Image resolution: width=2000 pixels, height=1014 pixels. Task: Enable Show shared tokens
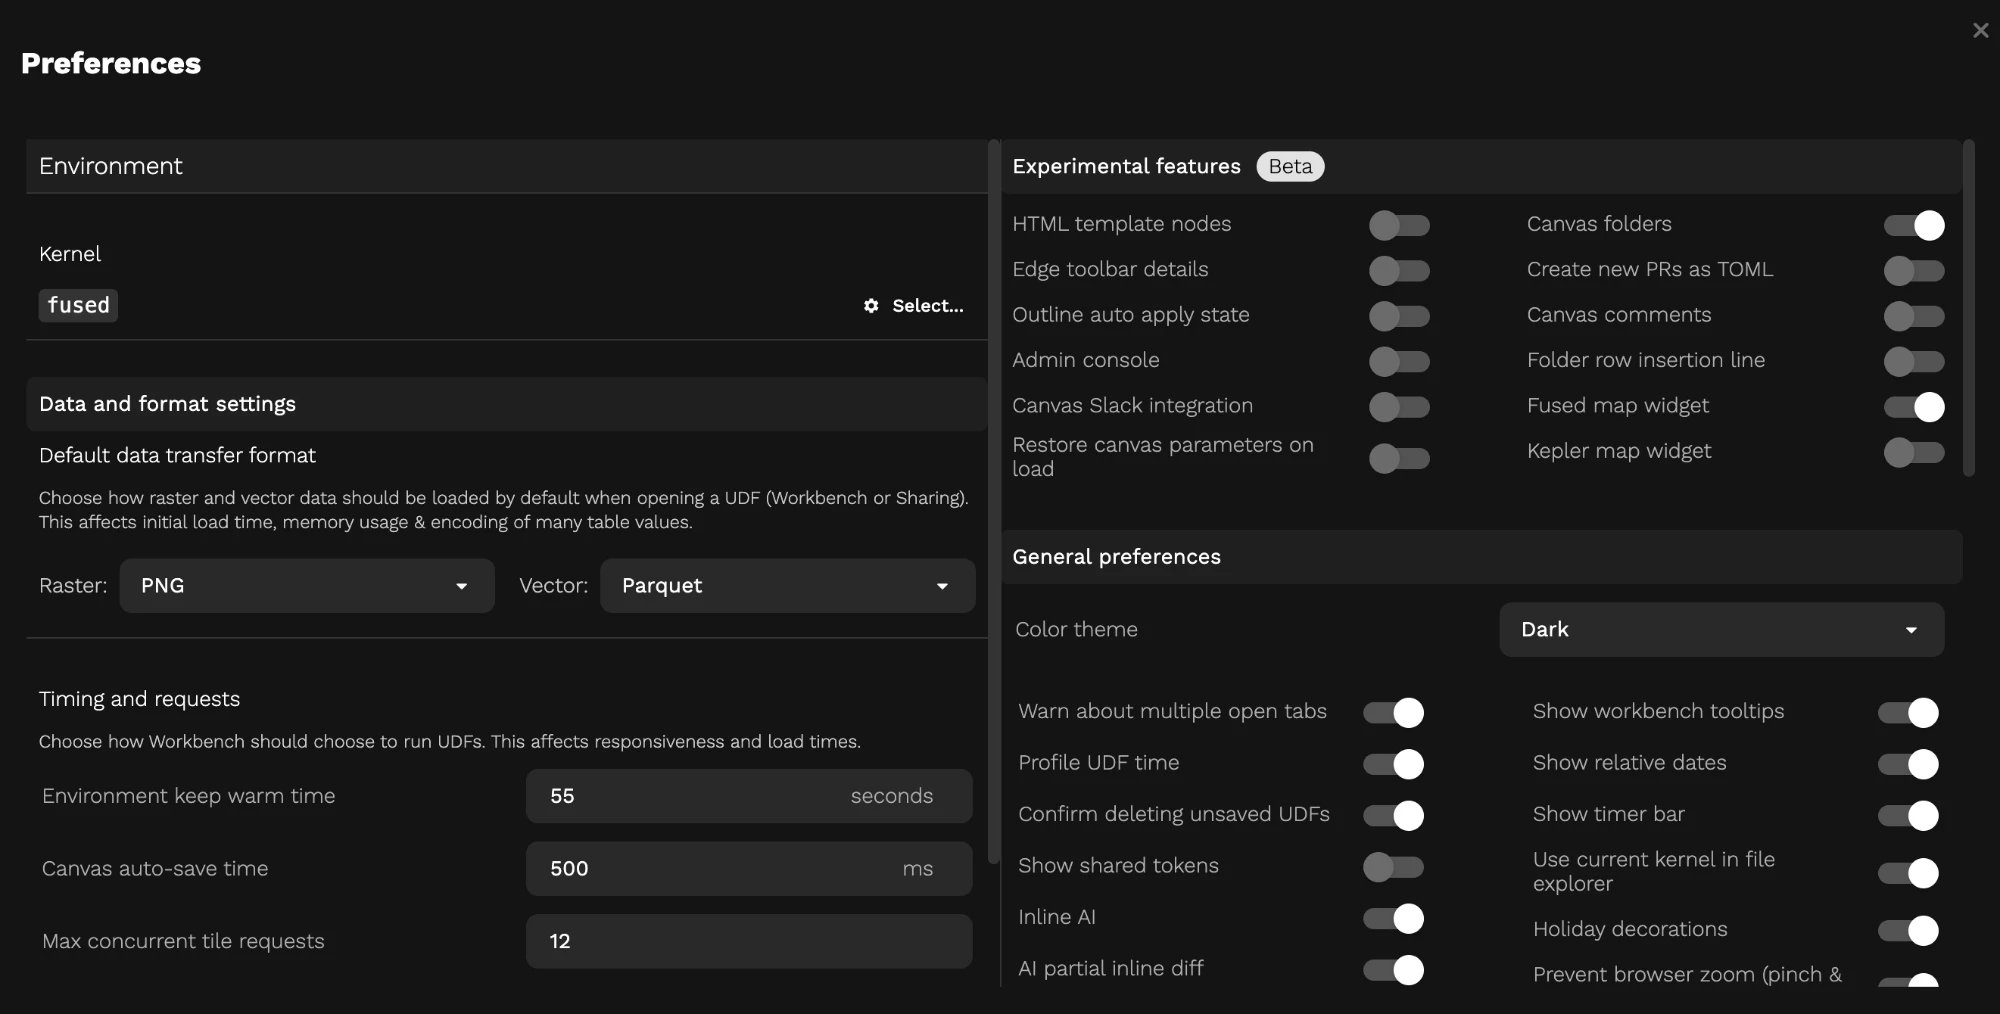[1393, 867]
